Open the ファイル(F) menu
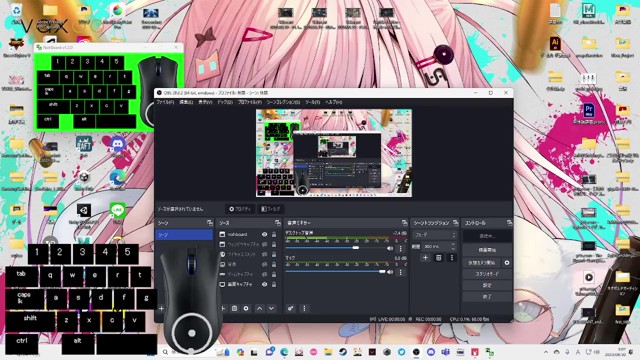 click(x=165, y=102)
